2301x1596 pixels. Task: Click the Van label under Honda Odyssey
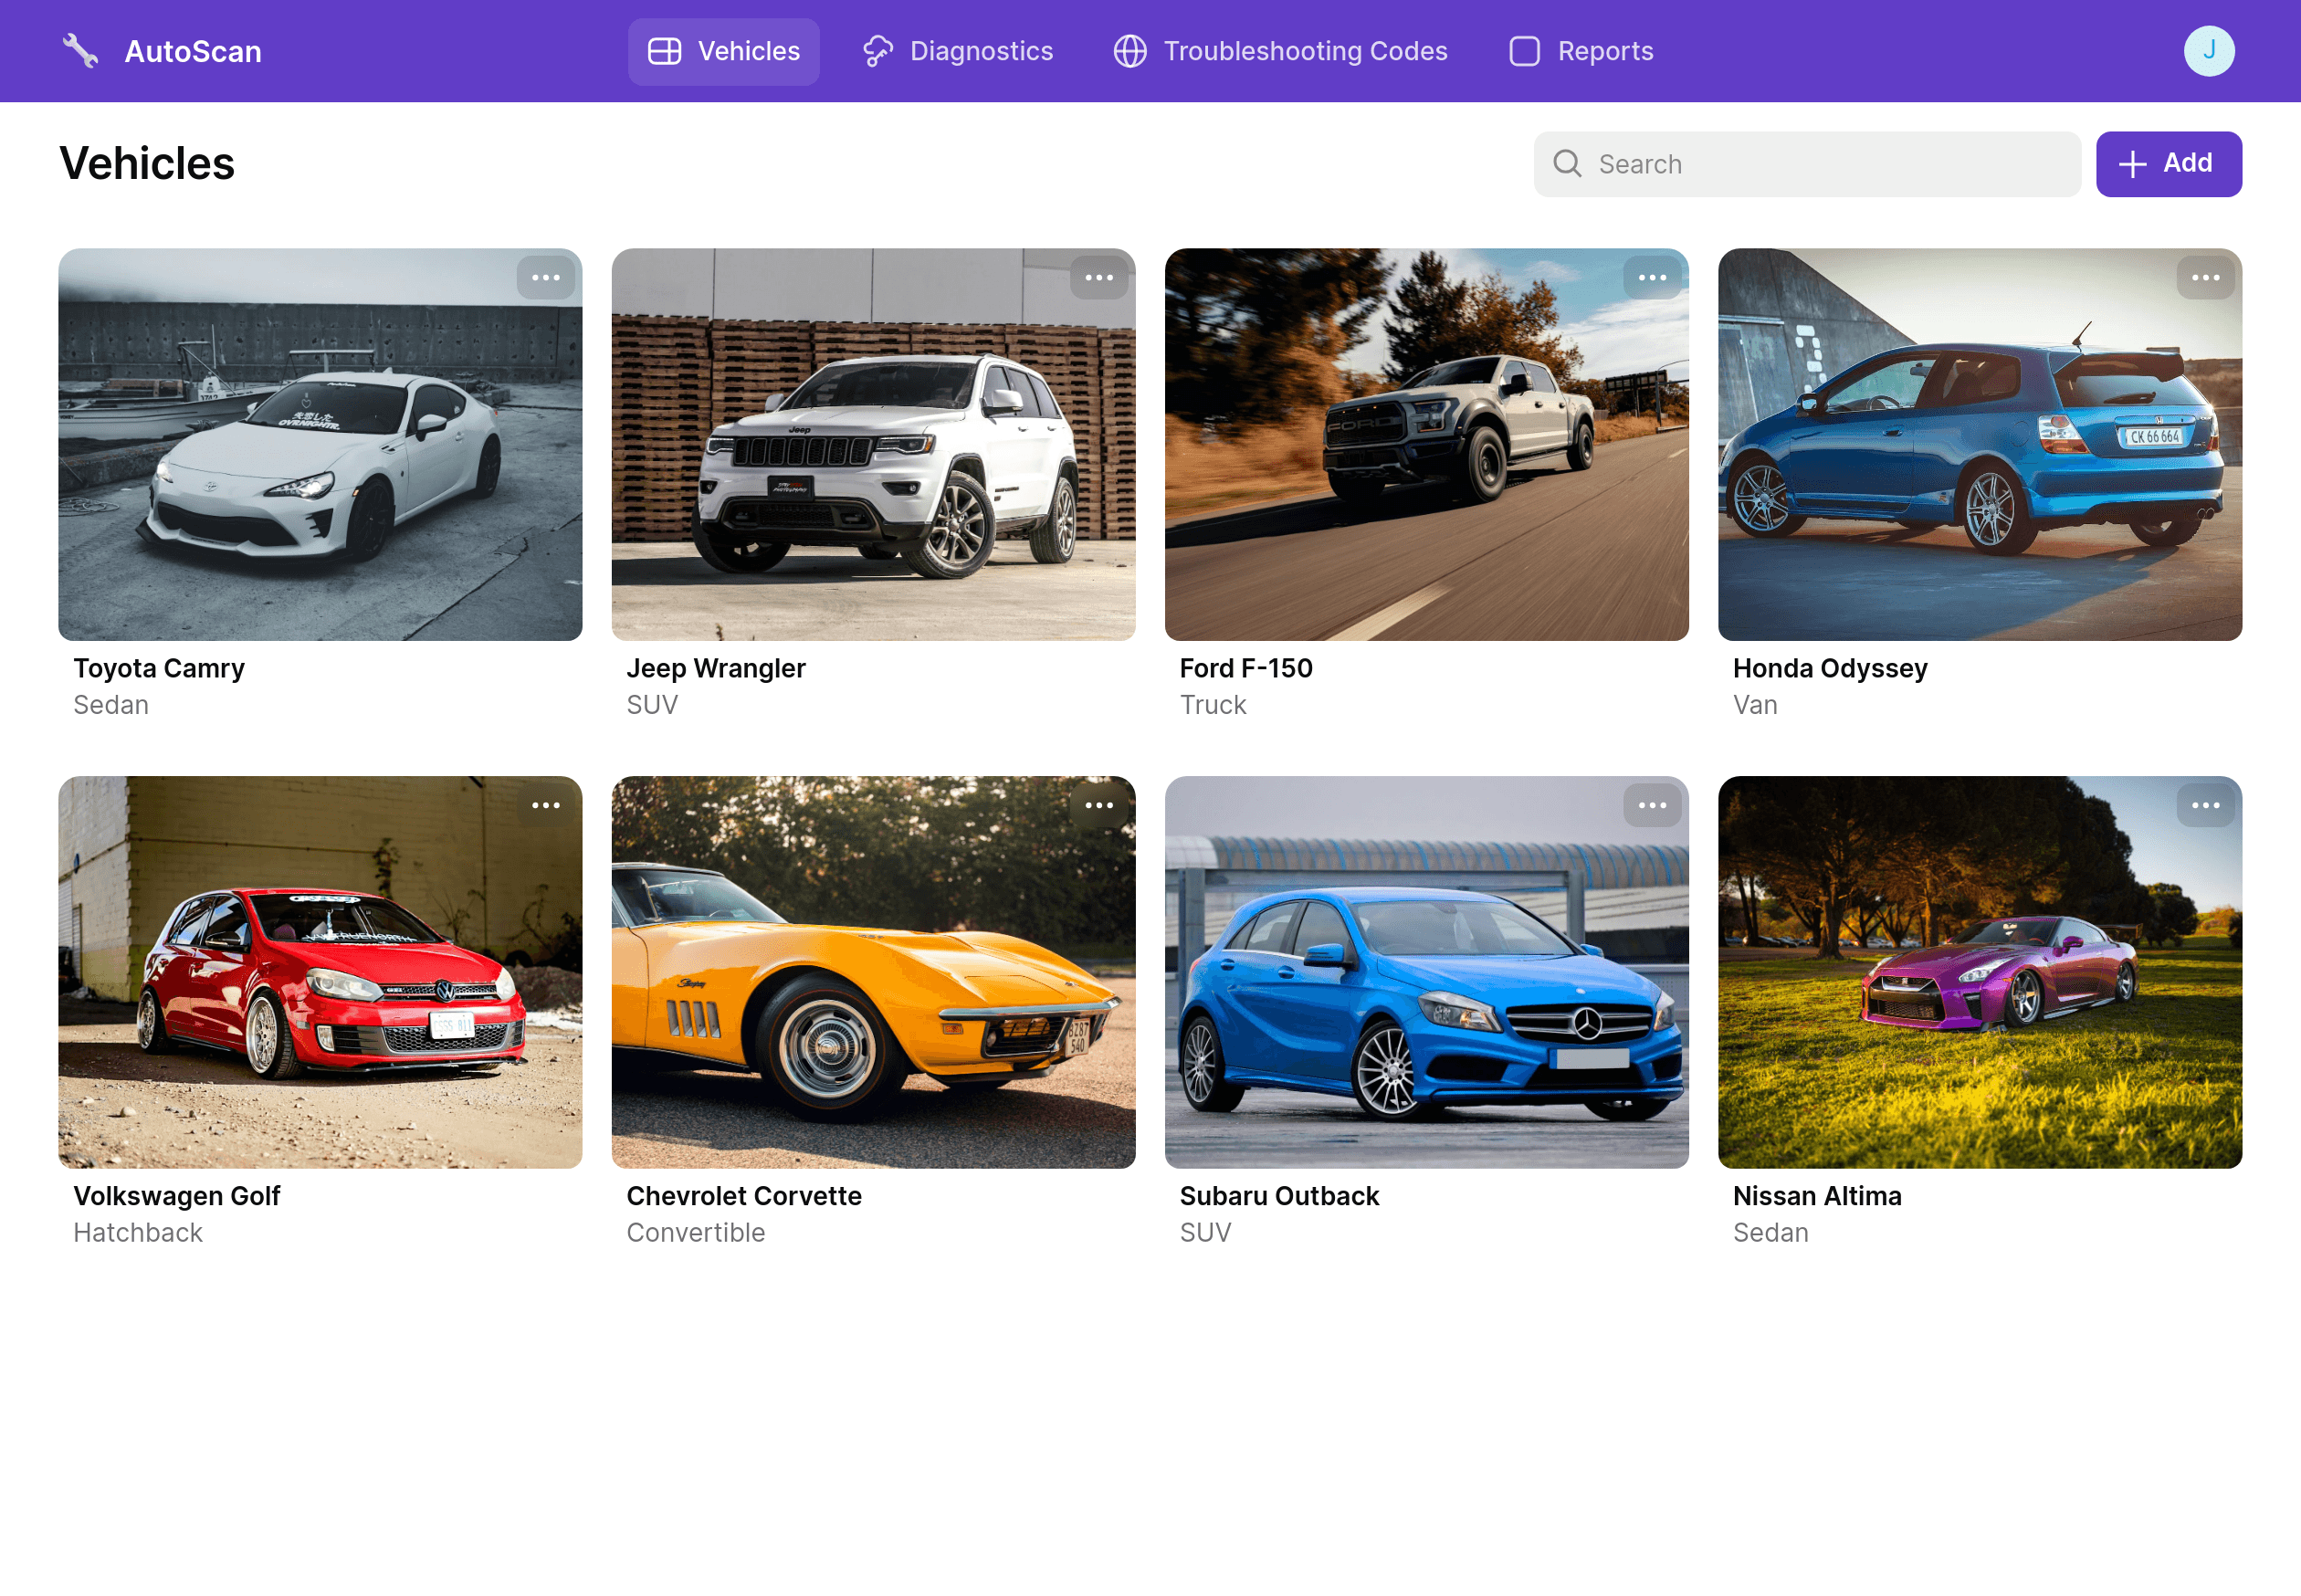click(1754, 705)
